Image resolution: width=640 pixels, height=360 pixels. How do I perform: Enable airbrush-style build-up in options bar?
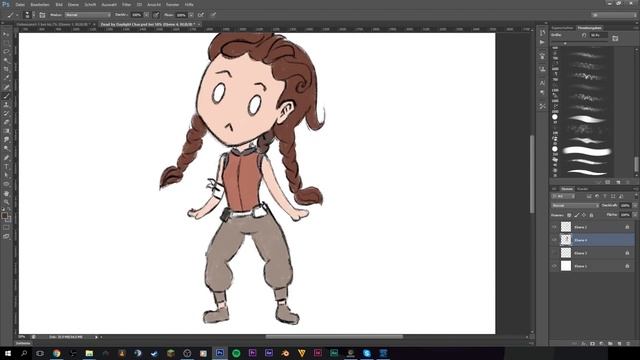click(x=201, y=15)
